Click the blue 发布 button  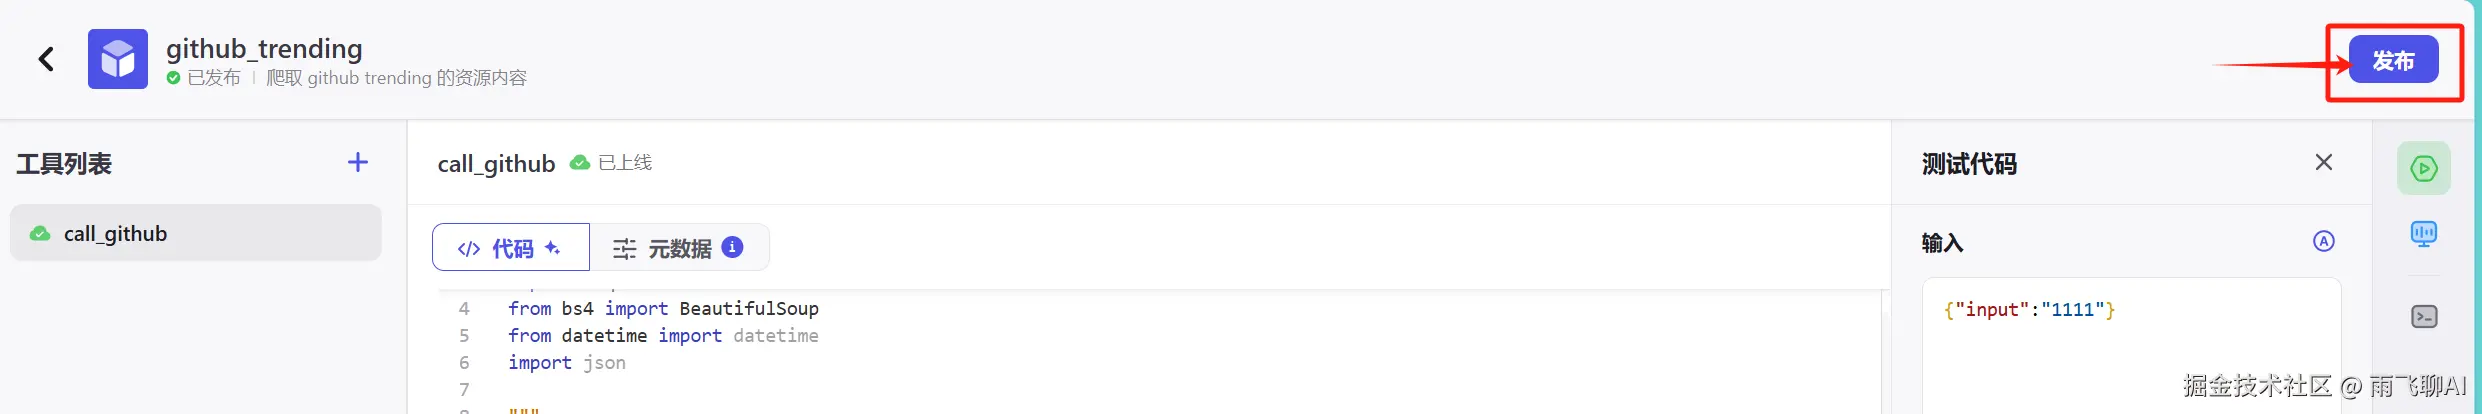coord(2393,60)
